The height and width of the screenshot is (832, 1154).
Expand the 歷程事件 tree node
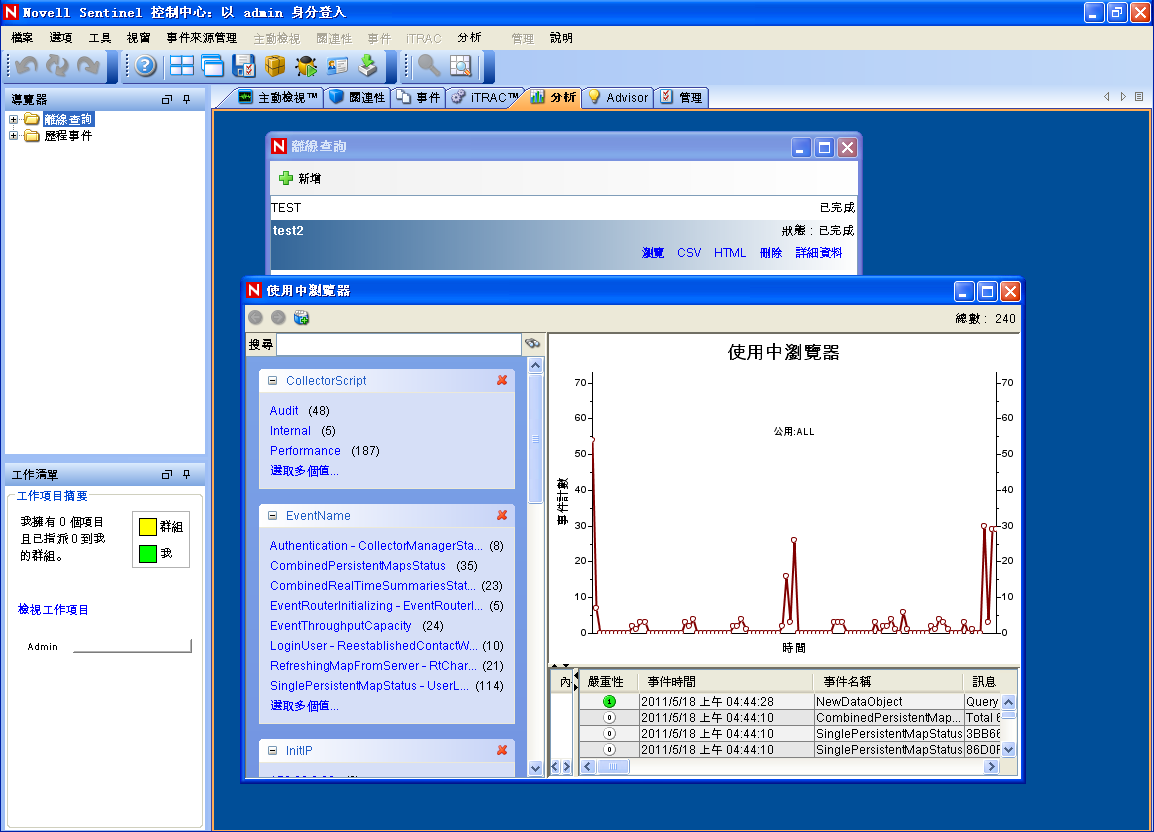(x=14, y=136)
